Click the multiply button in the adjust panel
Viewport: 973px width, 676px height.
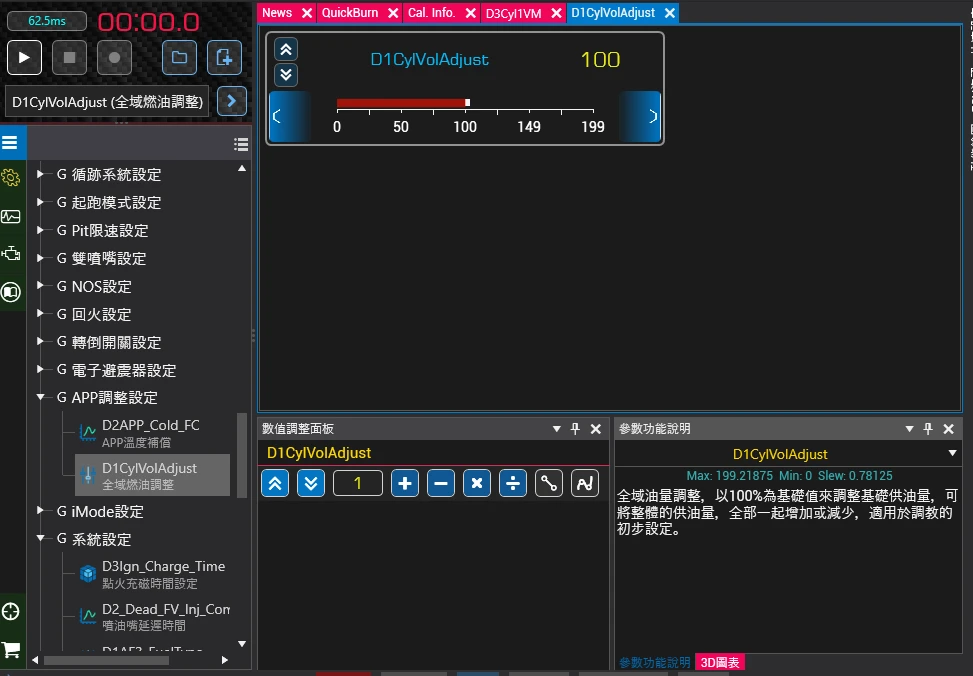477,484
